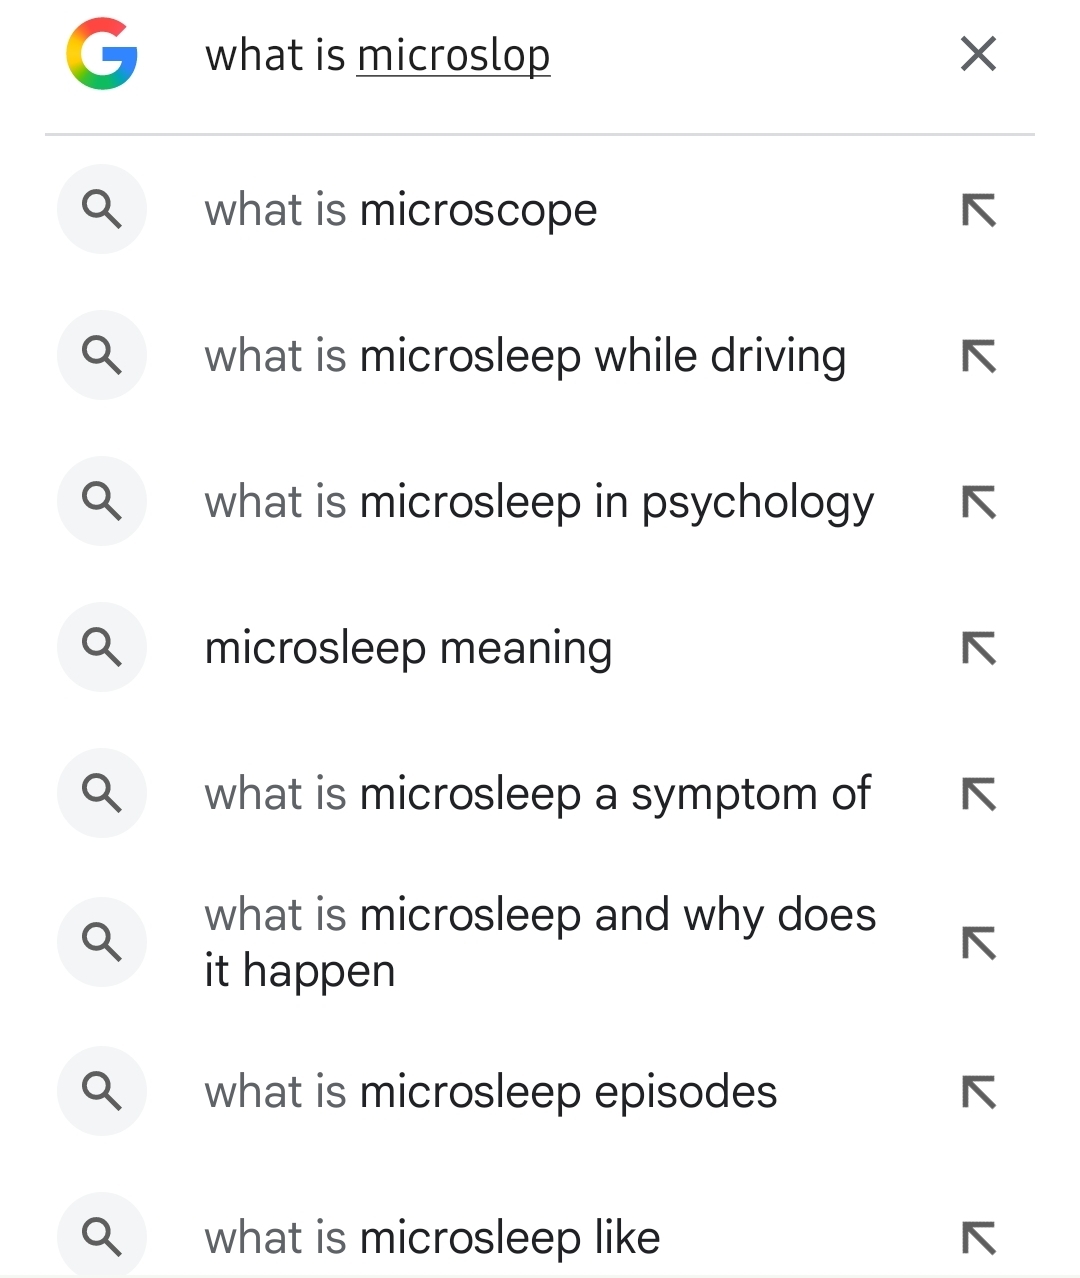Select 'microsleep meaning' suggestion

pyautogui.click(x=408, y=648)
